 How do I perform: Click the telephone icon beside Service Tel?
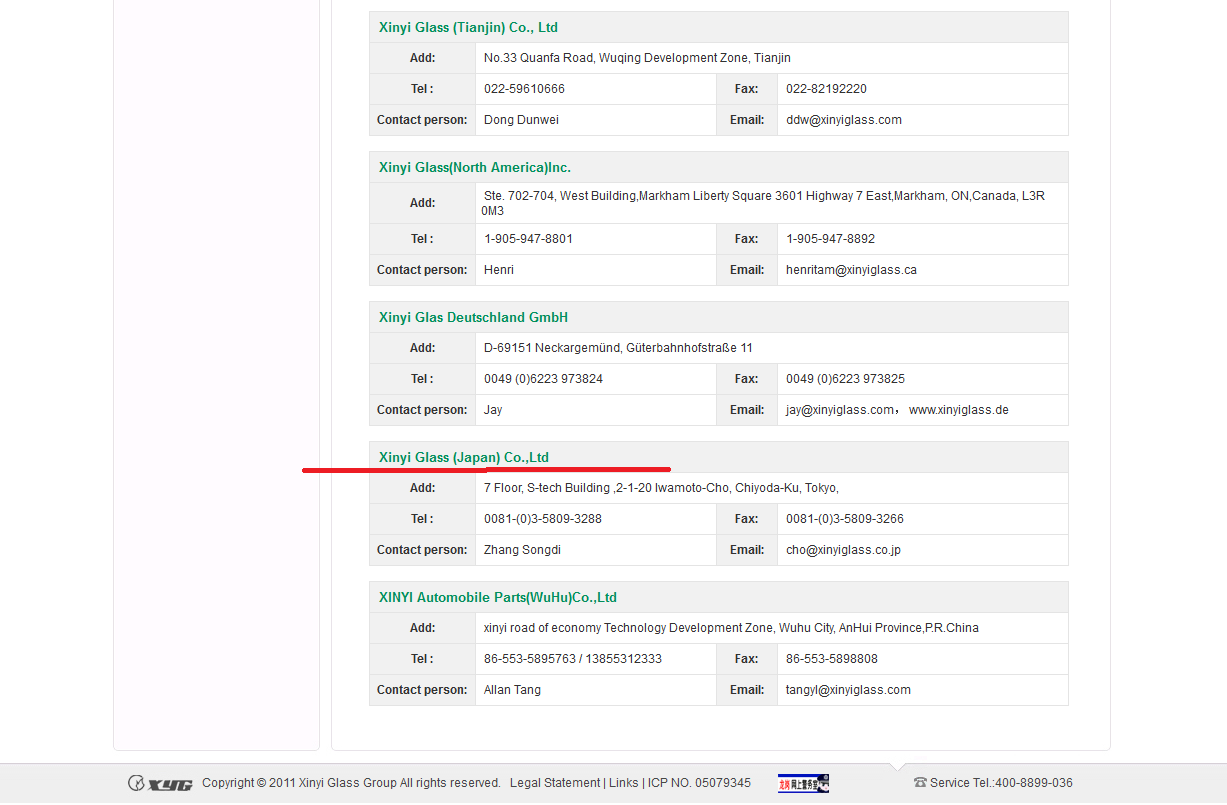click(920, 783)
